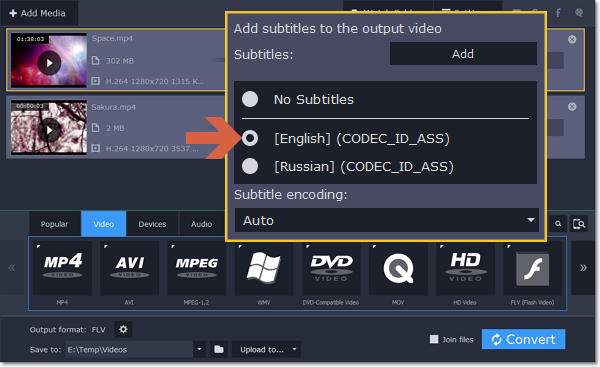Viewport: 600px width, 367px height.
Task: Choose the MPEG-1,2 format icon
Action: coord(197,268)
